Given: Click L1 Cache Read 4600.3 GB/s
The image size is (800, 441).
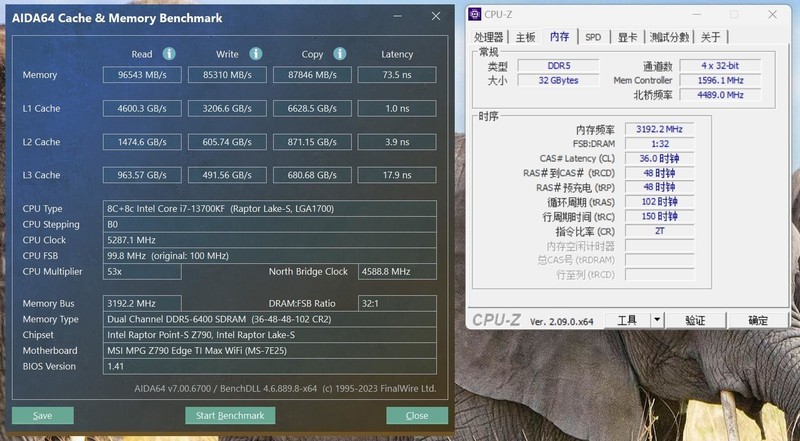Looking at the screenshot, I should (142, 108).
